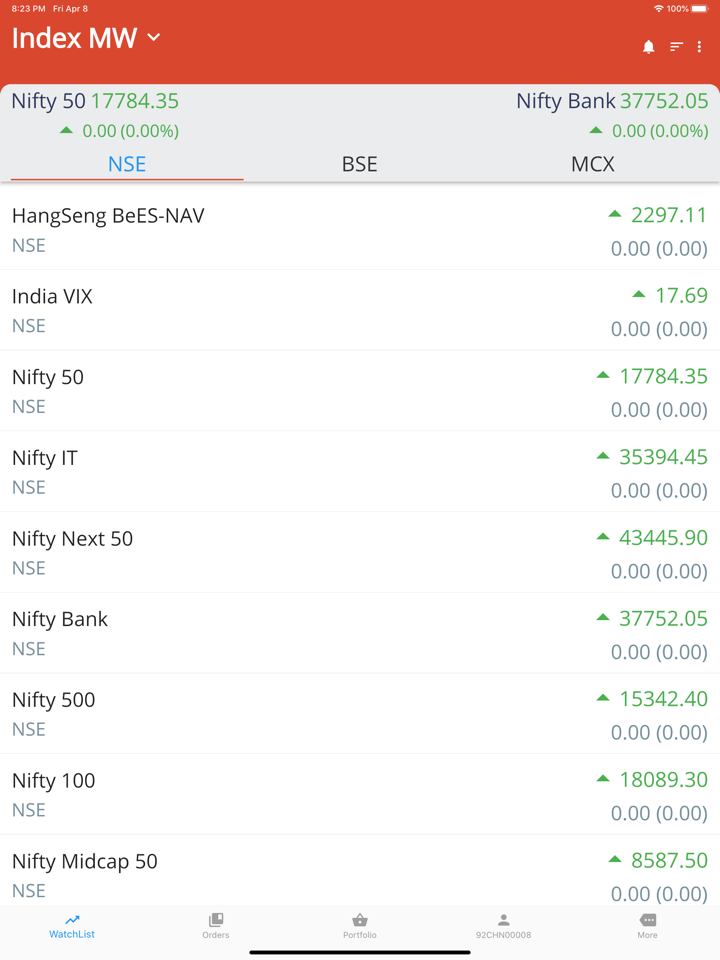Open HangSeng BeES-NAV row

360,230
